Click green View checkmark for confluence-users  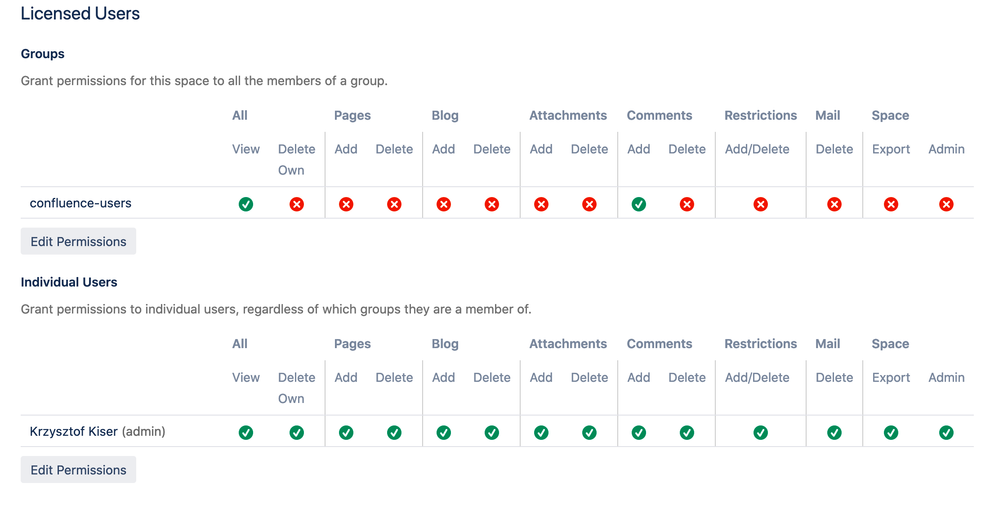coord(245,204)
